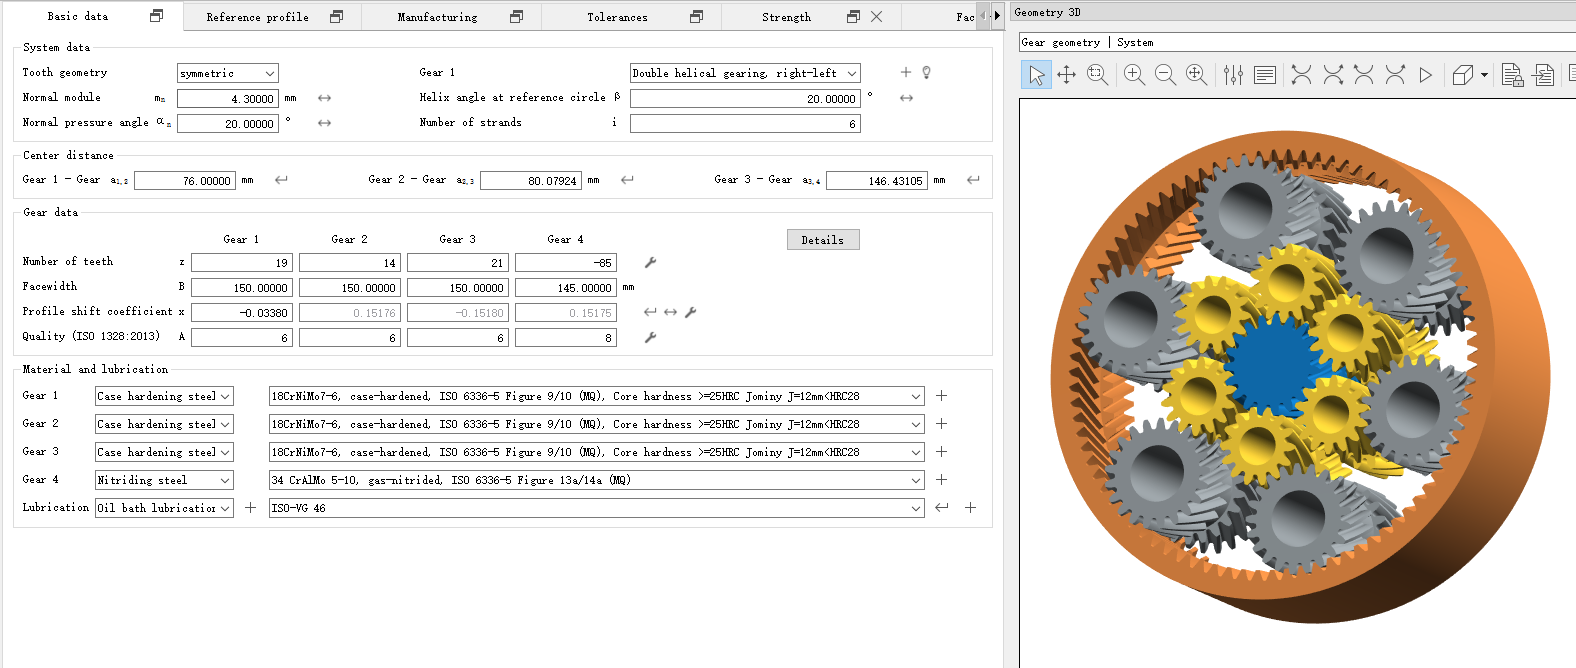The image size is (1576, 668).
Task: Activate the pan move tool
Action: pos(1067,75)
